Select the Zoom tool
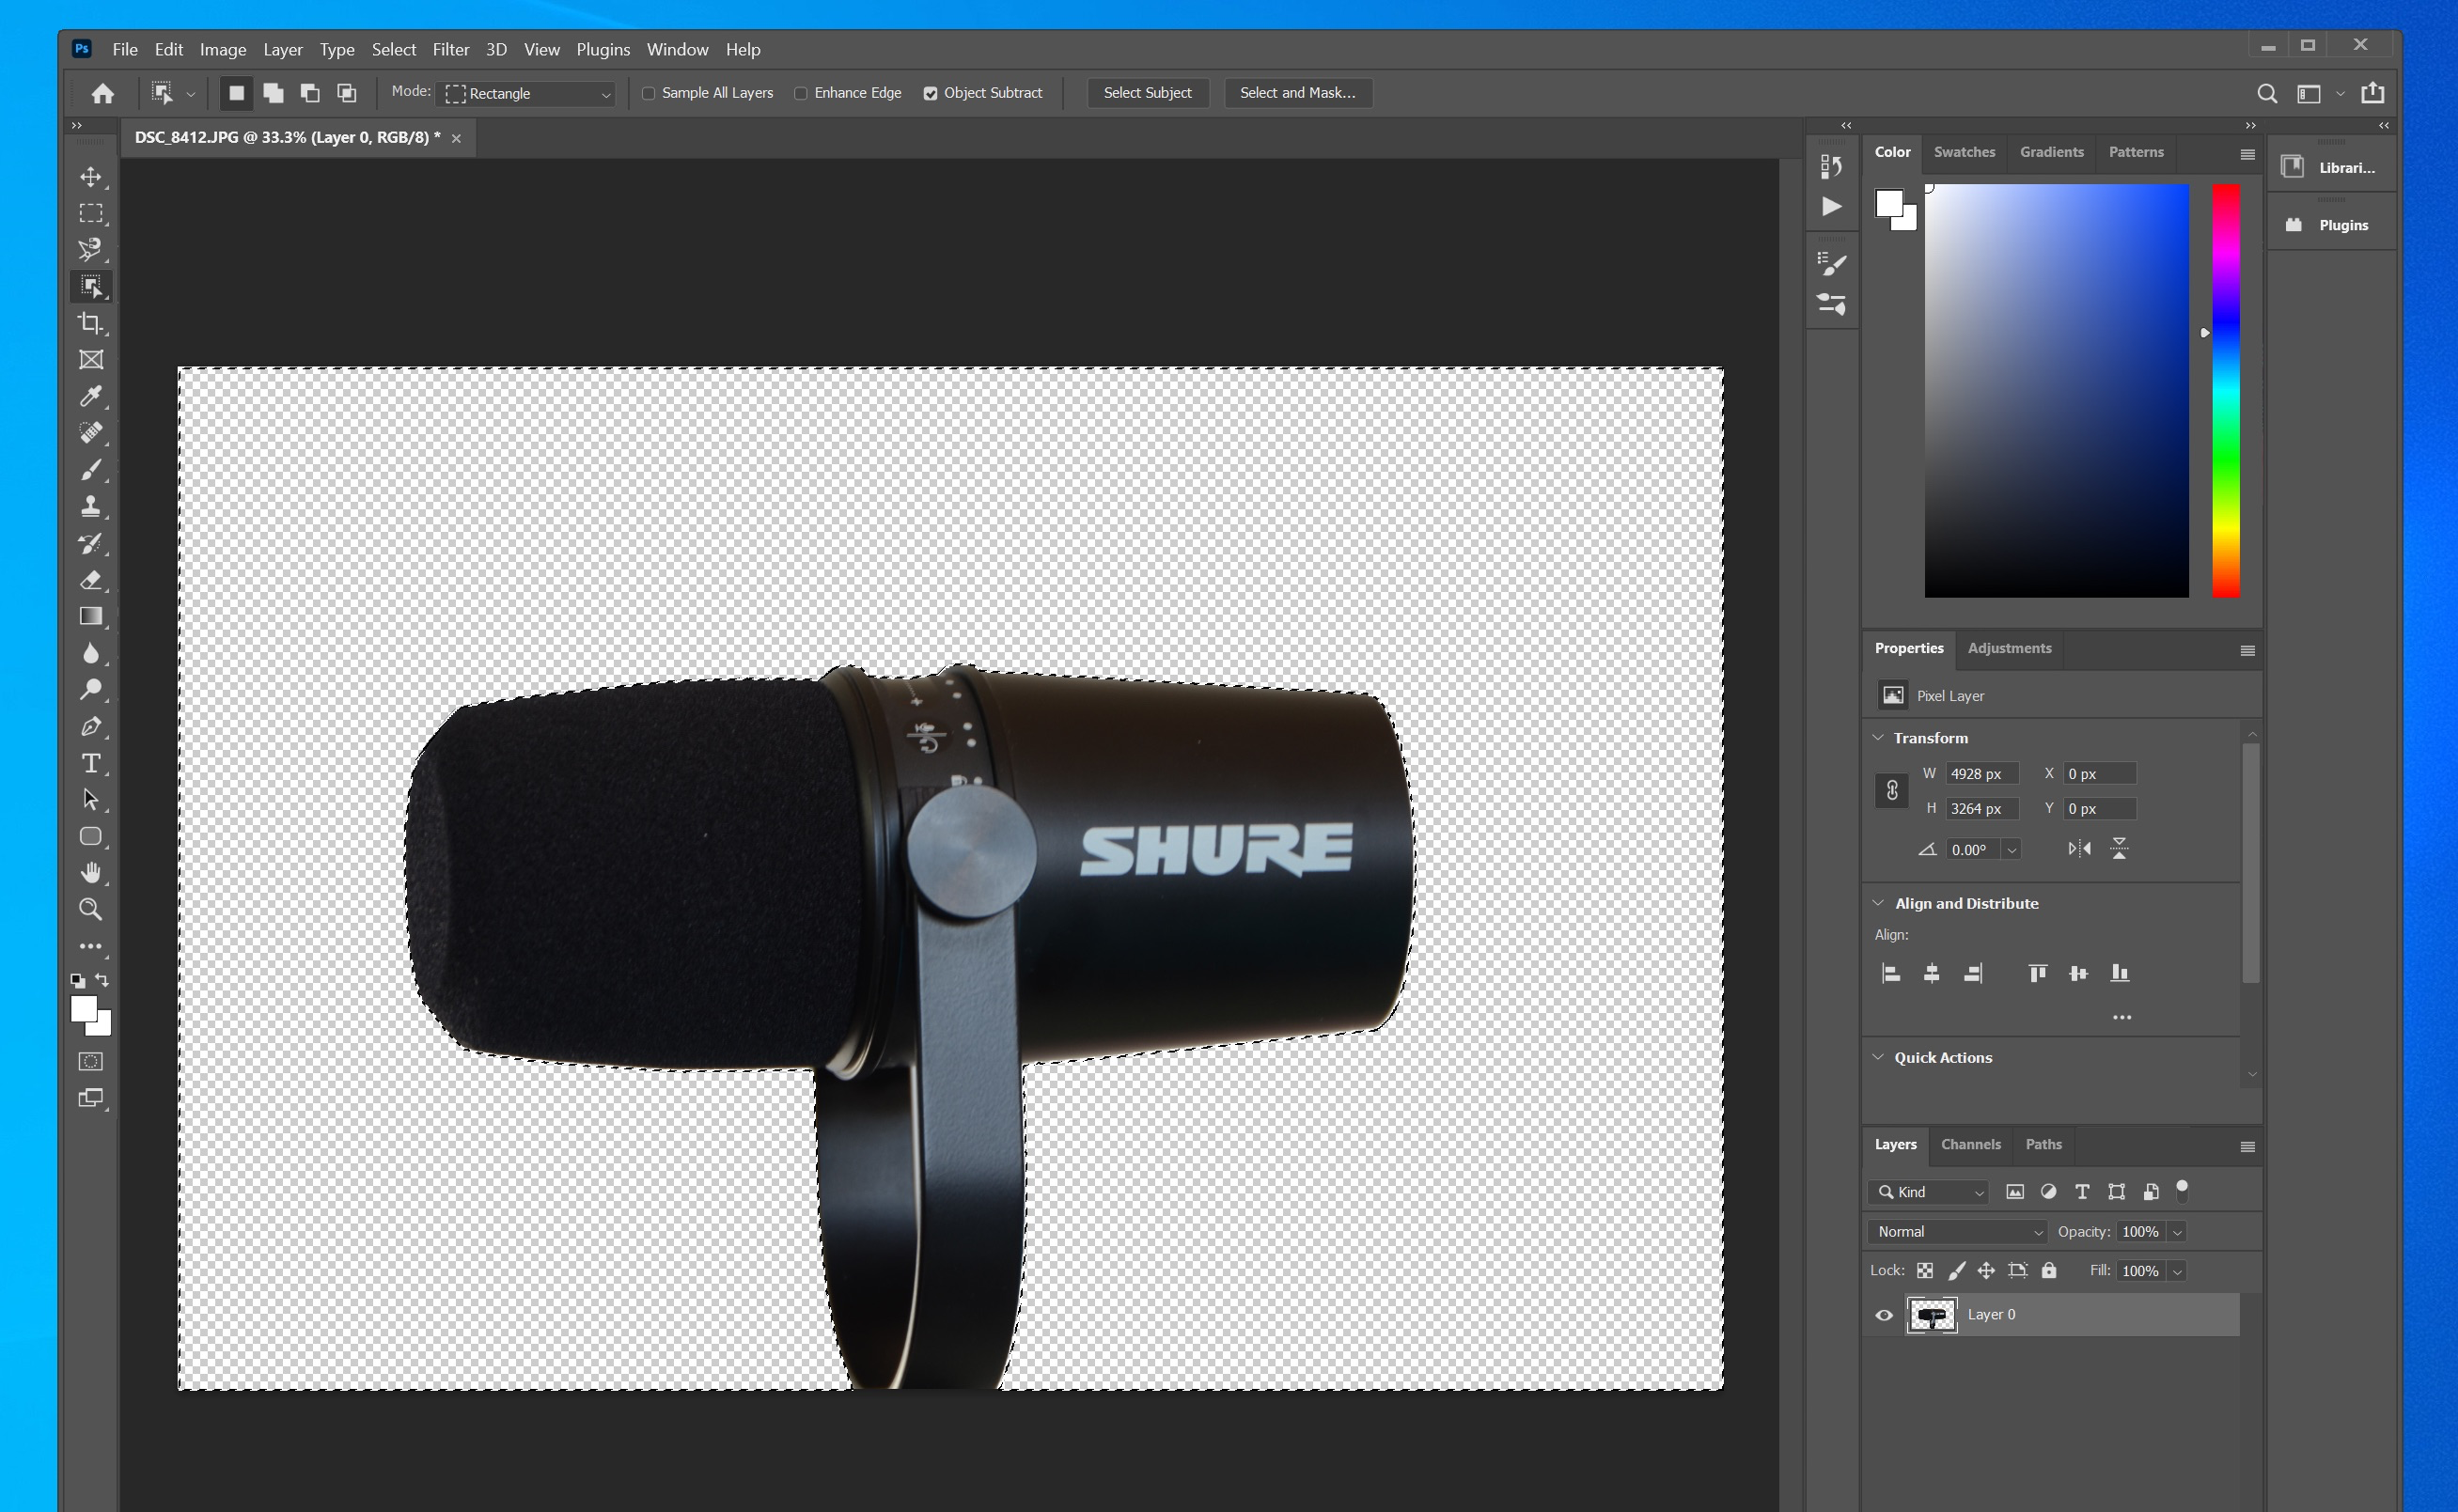This screenshot has width=2458, height=1512. (x=91, y=910)
